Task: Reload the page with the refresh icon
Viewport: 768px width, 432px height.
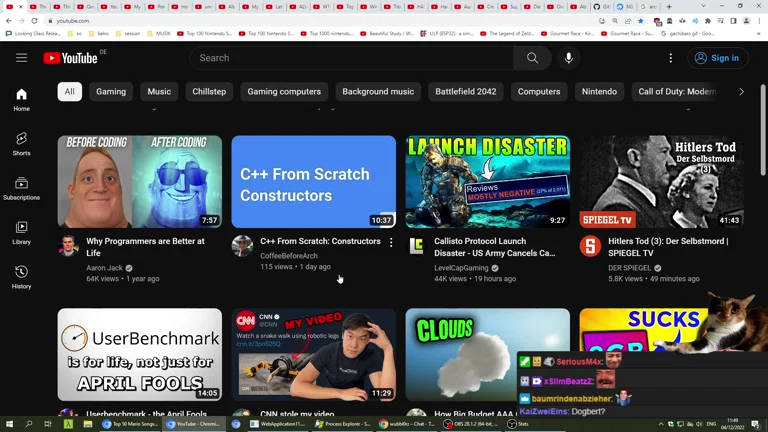Action: (x=34, y=21)
